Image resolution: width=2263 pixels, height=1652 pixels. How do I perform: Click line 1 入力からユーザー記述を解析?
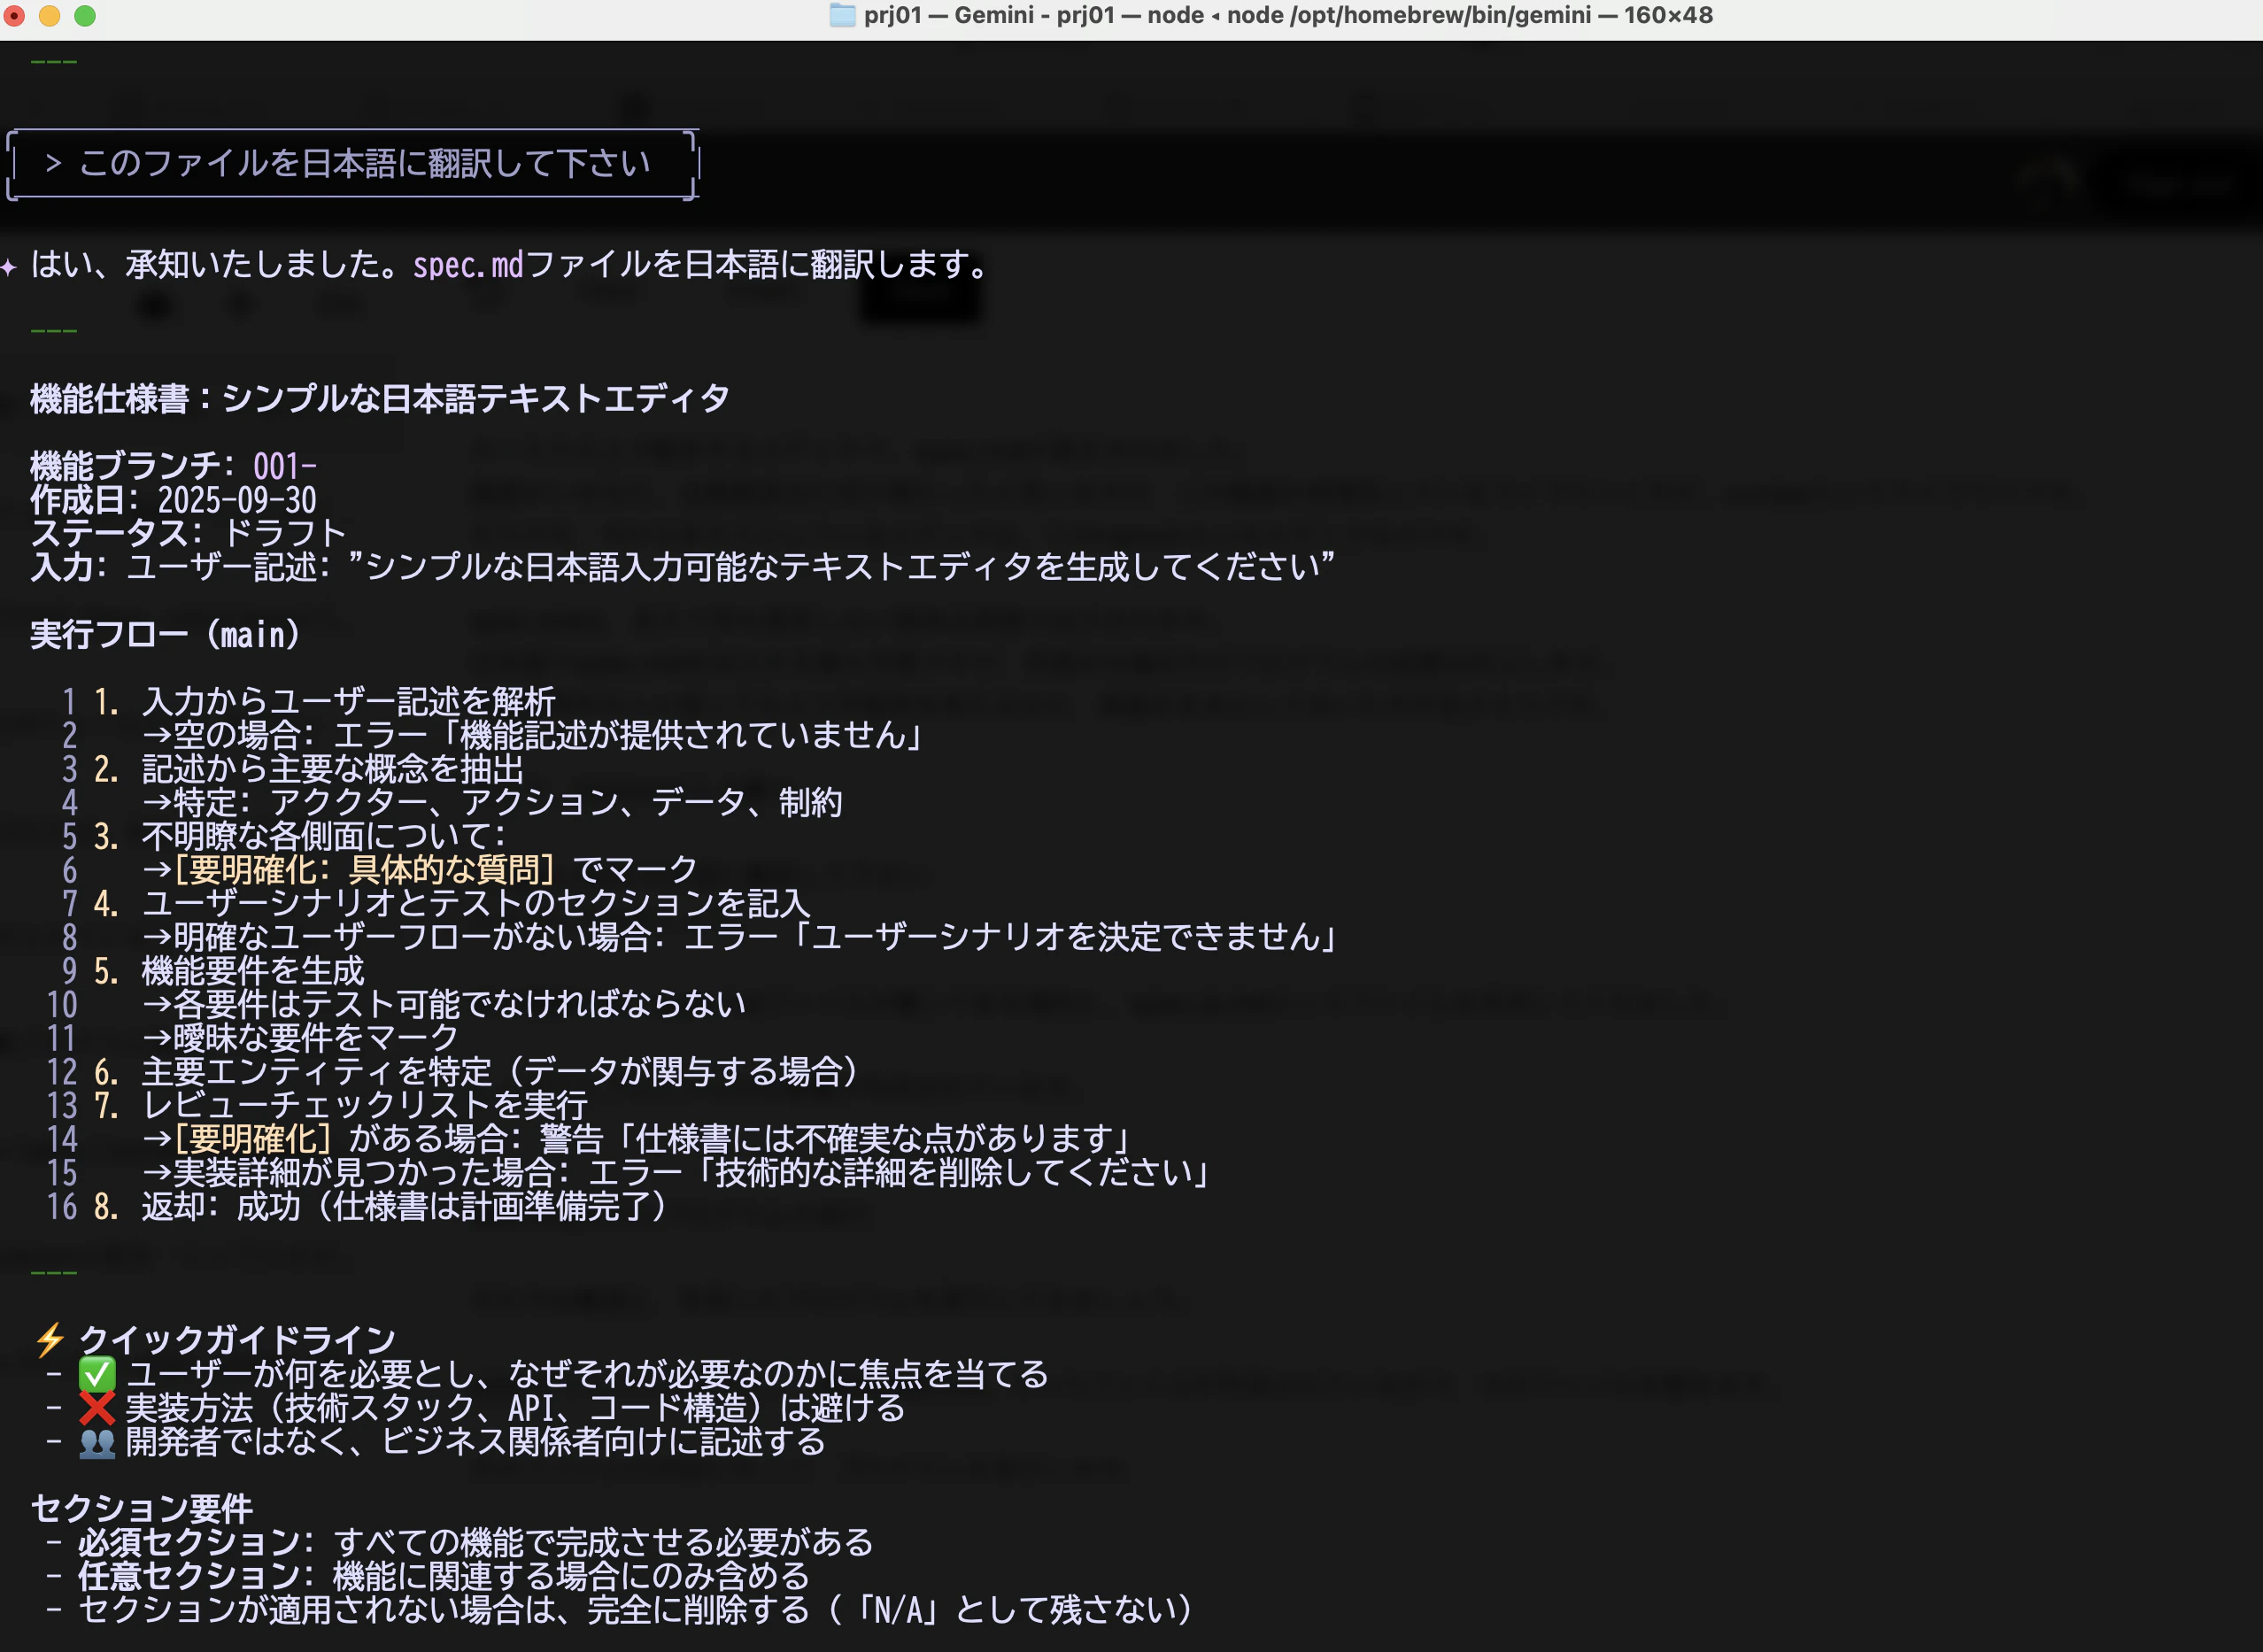point(348,702)
